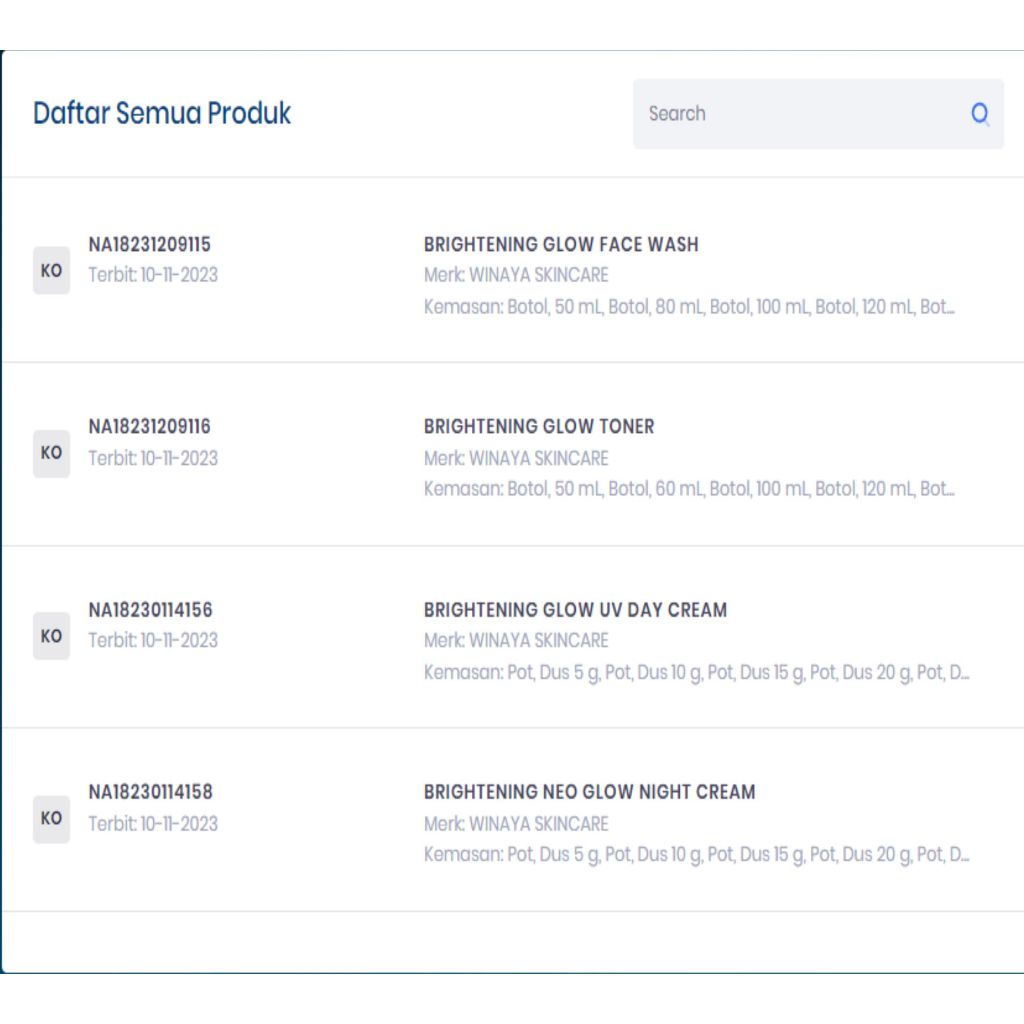The image size is (1024, 1024).
Task: Select the KO badge beside NA18231209116
Action: (x=51, y=453)
